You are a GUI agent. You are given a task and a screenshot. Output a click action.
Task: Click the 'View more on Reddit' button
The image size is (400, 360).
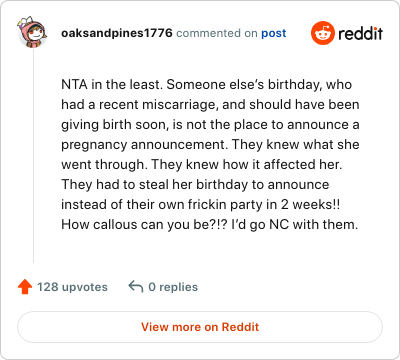(x=200, y=327)
